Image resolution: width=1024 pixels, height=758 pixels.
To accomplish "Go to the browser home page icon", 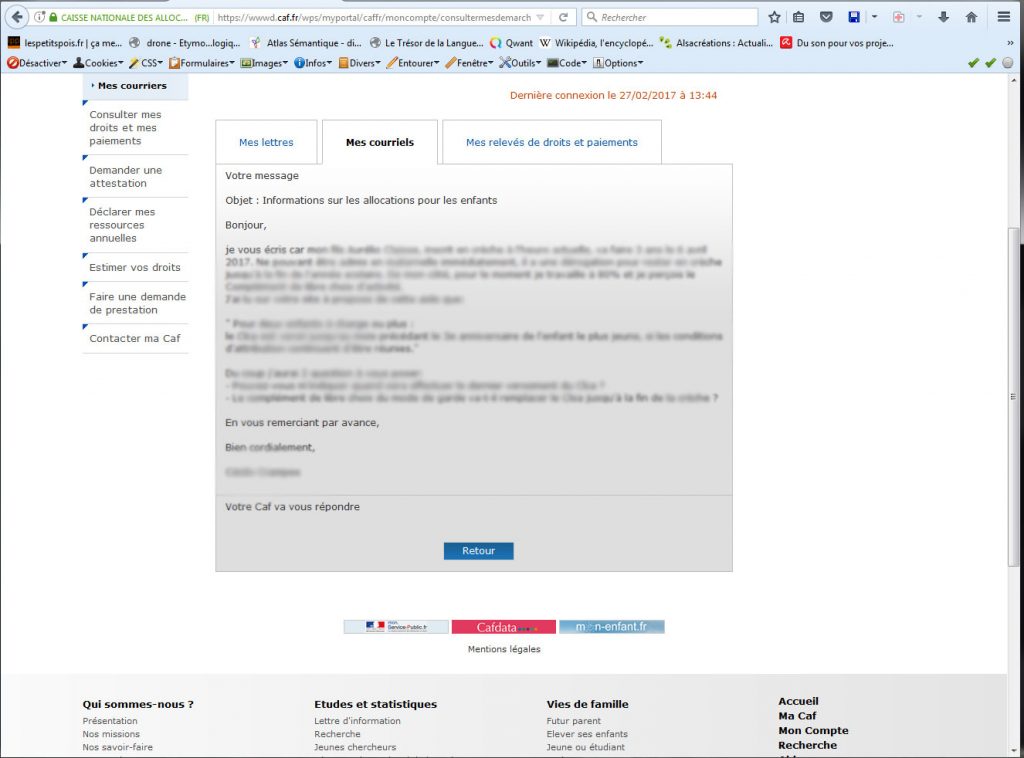I will coord(971,17).
